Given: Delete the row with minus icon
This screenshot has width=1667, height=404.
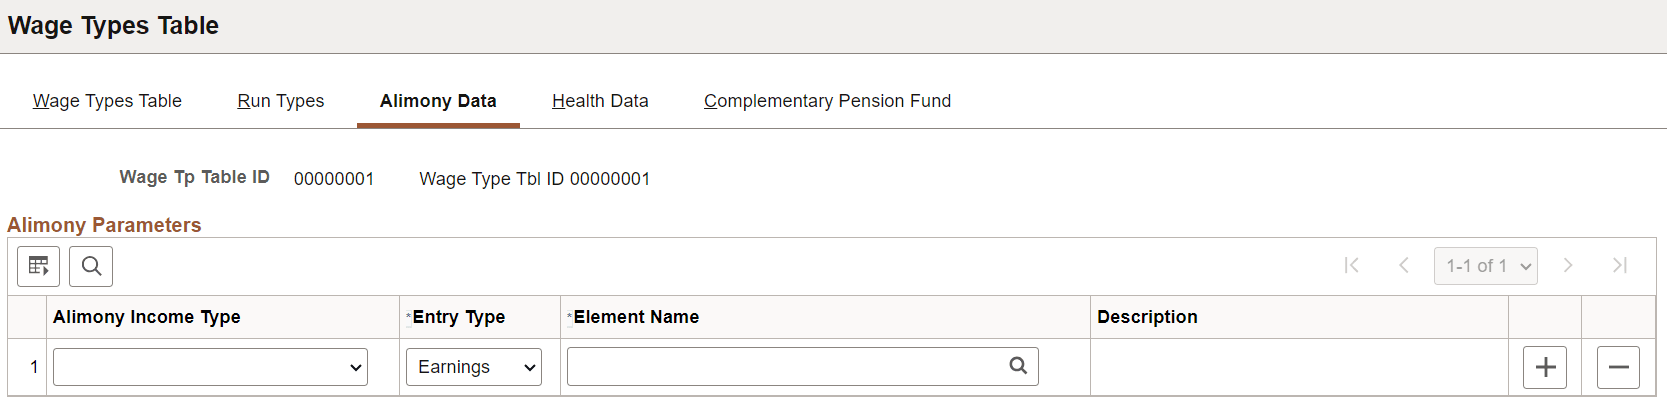Looking at the screenshot, I should [x=1619, y=367].
